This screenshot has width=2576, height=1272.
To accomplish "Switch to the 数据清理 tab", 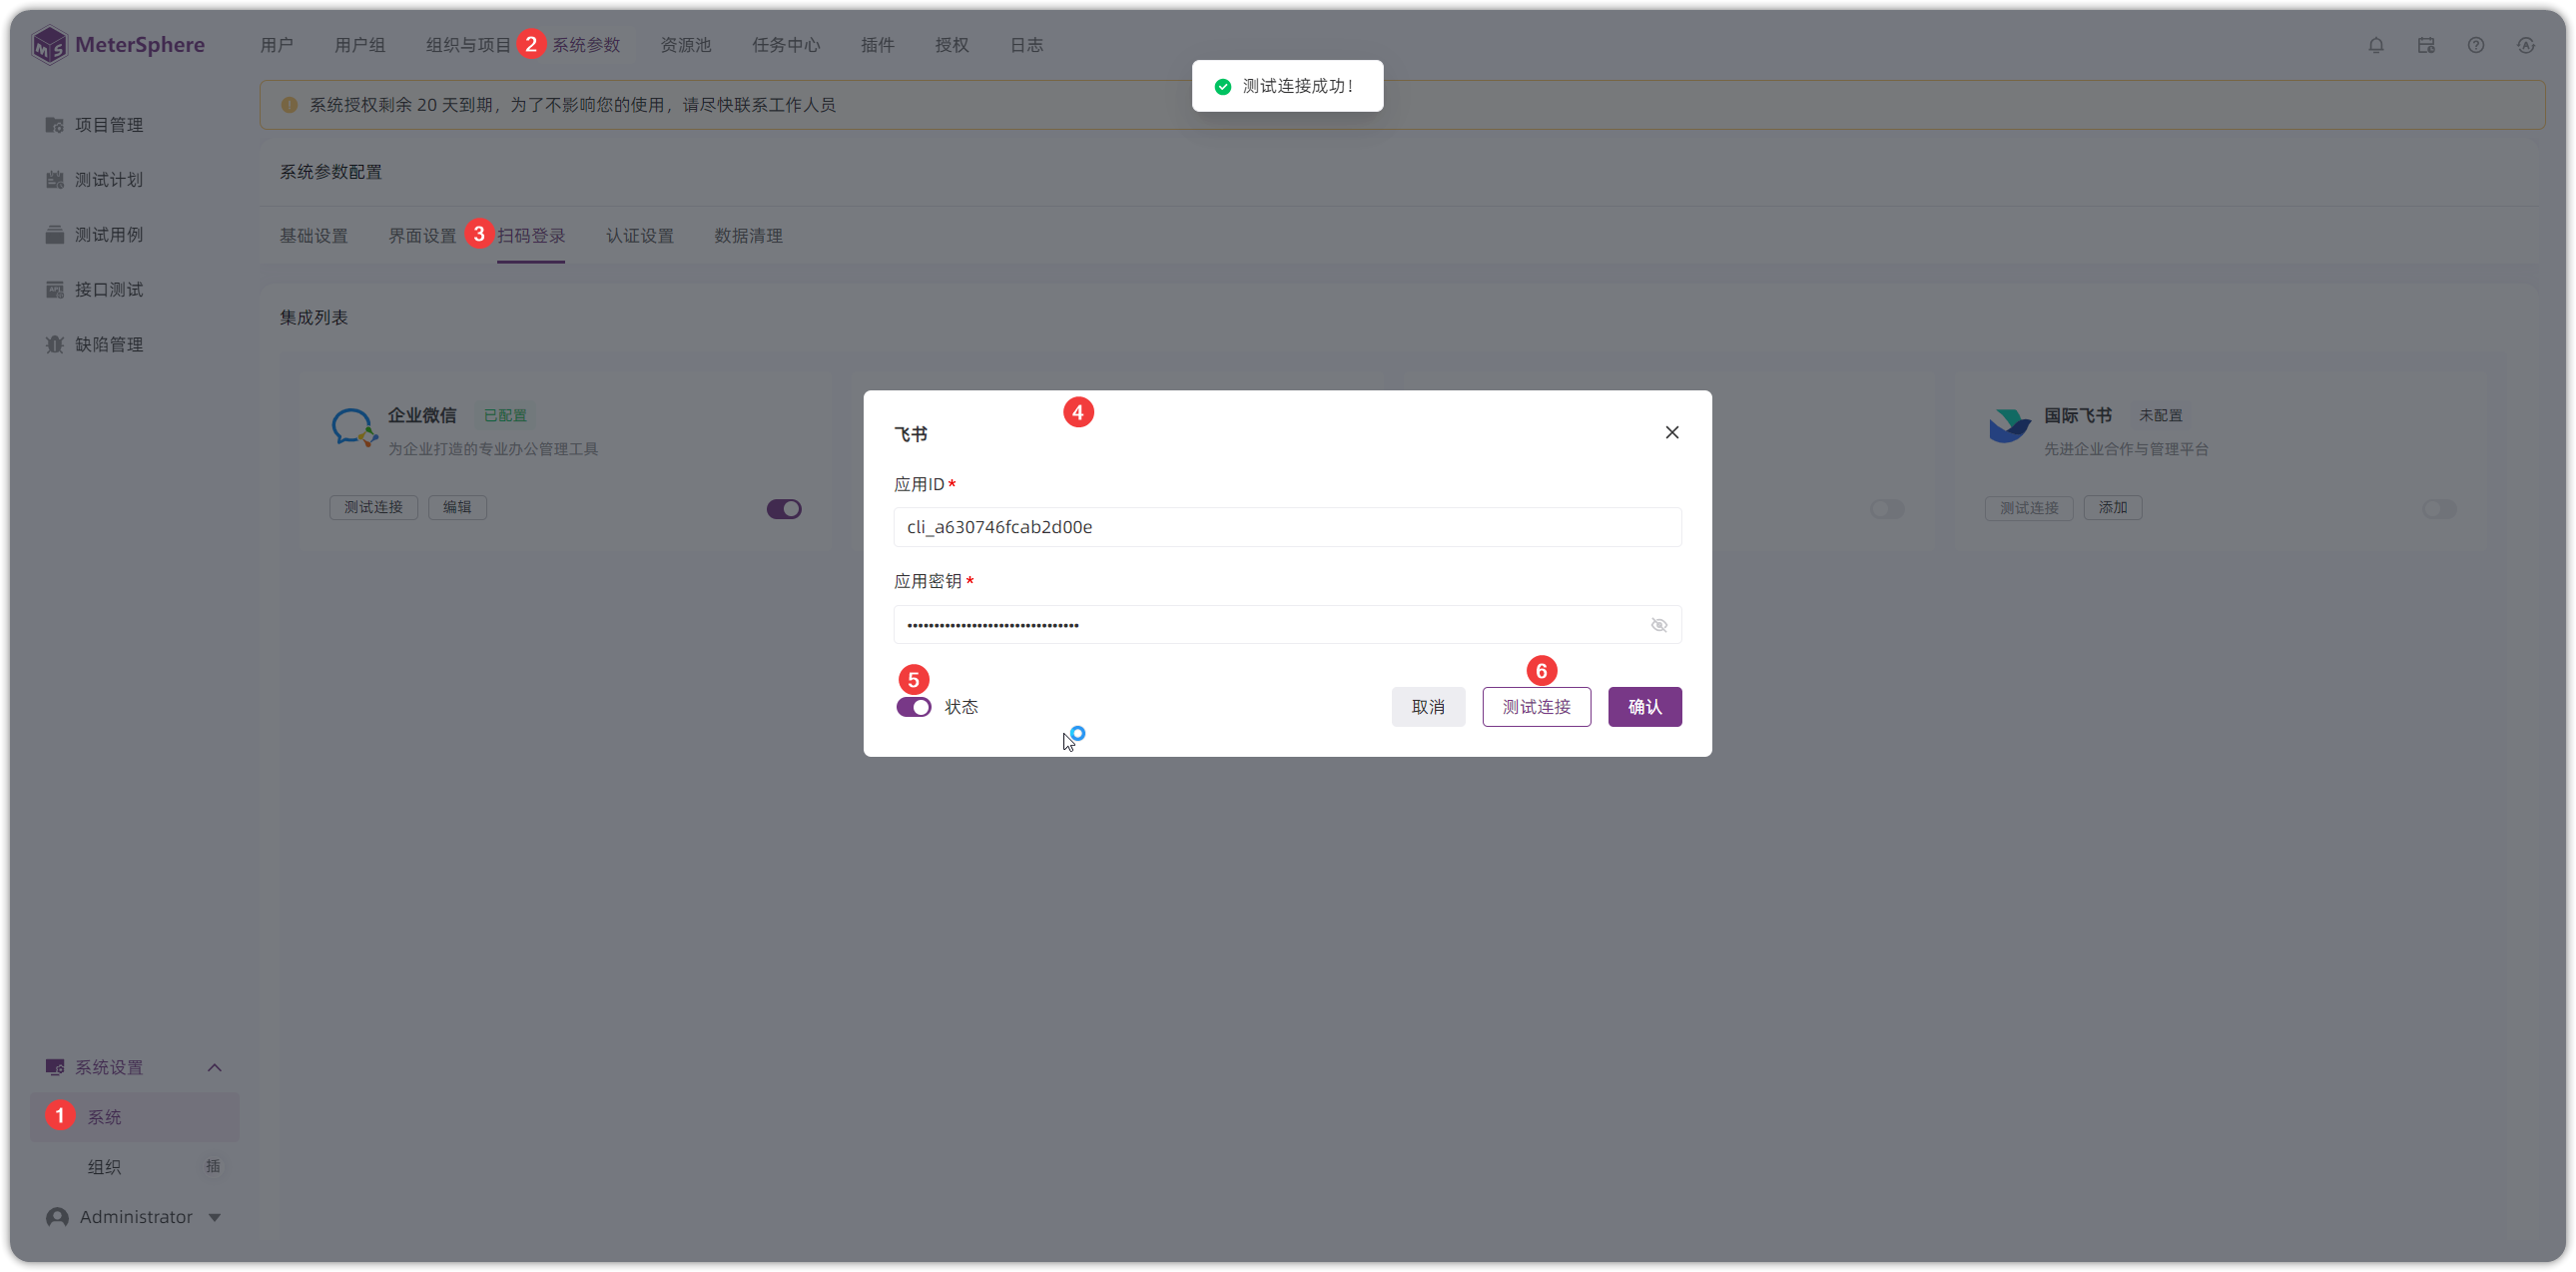I will point(748,236).
